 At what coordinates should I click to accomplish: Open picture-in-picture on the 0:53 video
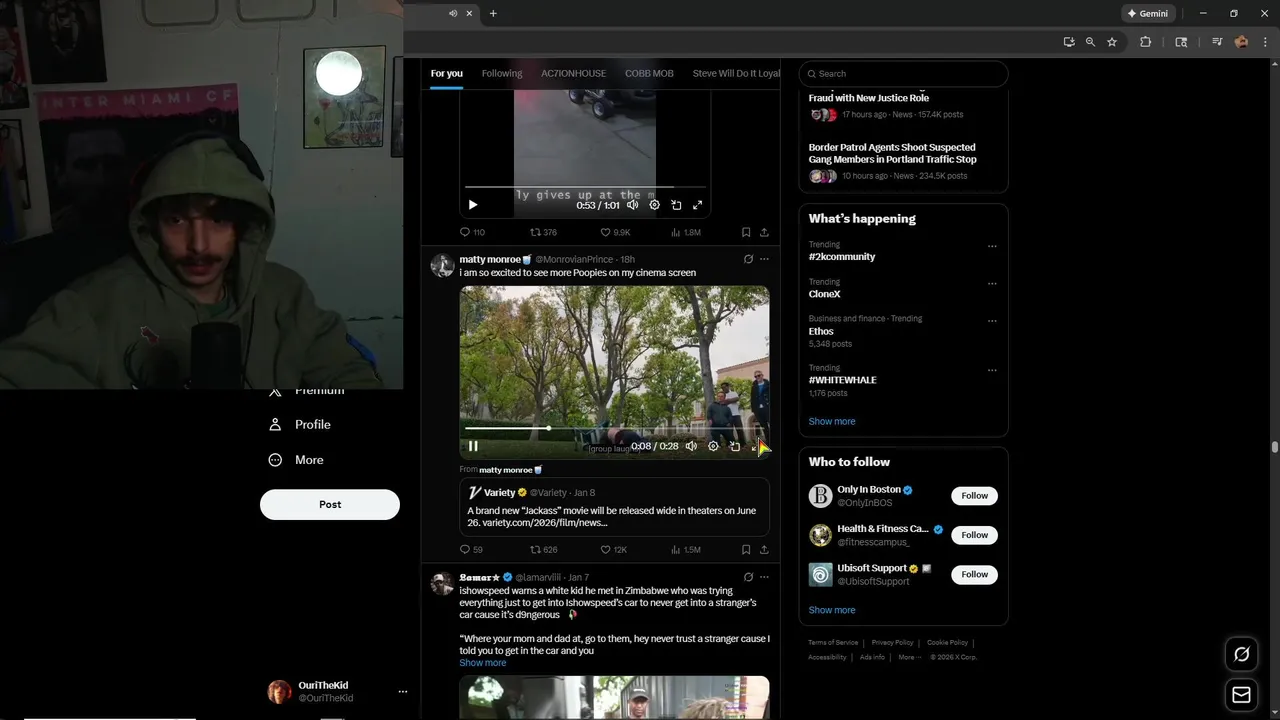(x=676, y=205)
